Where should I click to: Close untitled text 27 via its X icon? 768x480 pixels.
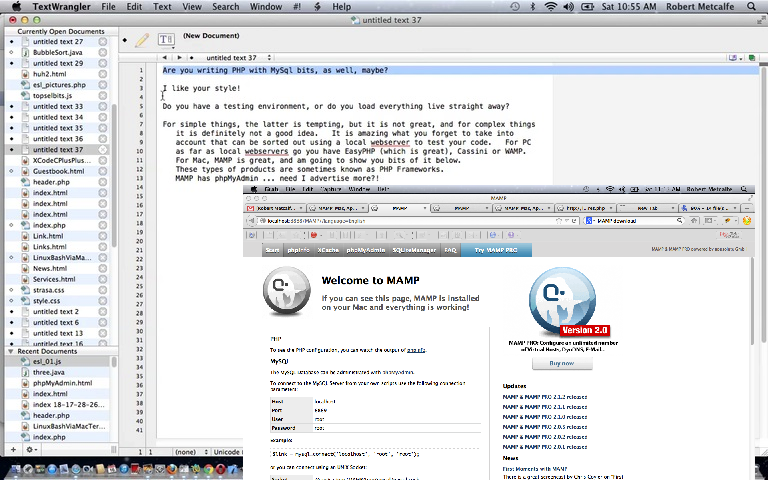pyautogui.click(x=102, y=42)
